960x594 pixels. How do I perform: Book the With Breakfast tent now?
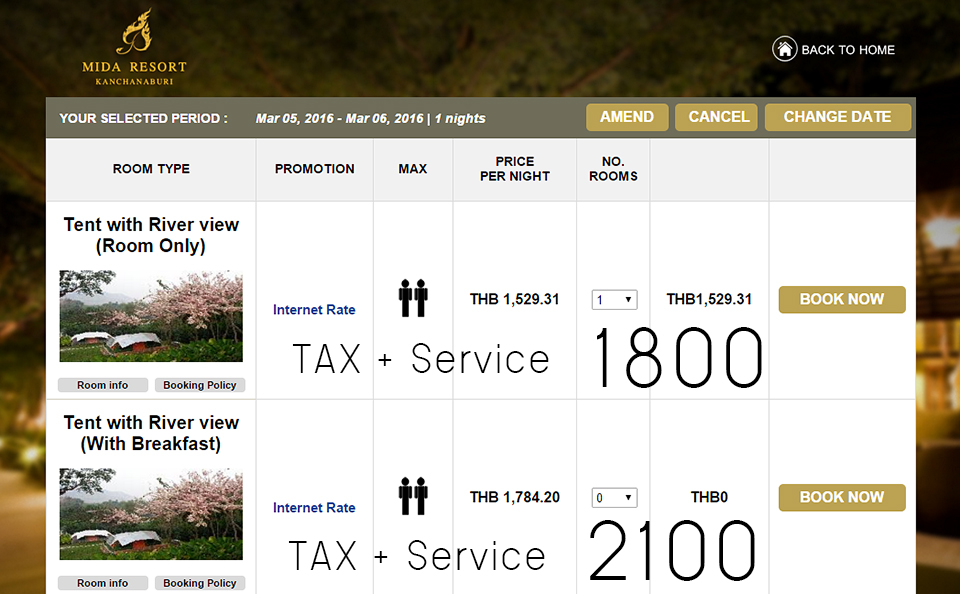pyautogui.click(x=842, y=497)
